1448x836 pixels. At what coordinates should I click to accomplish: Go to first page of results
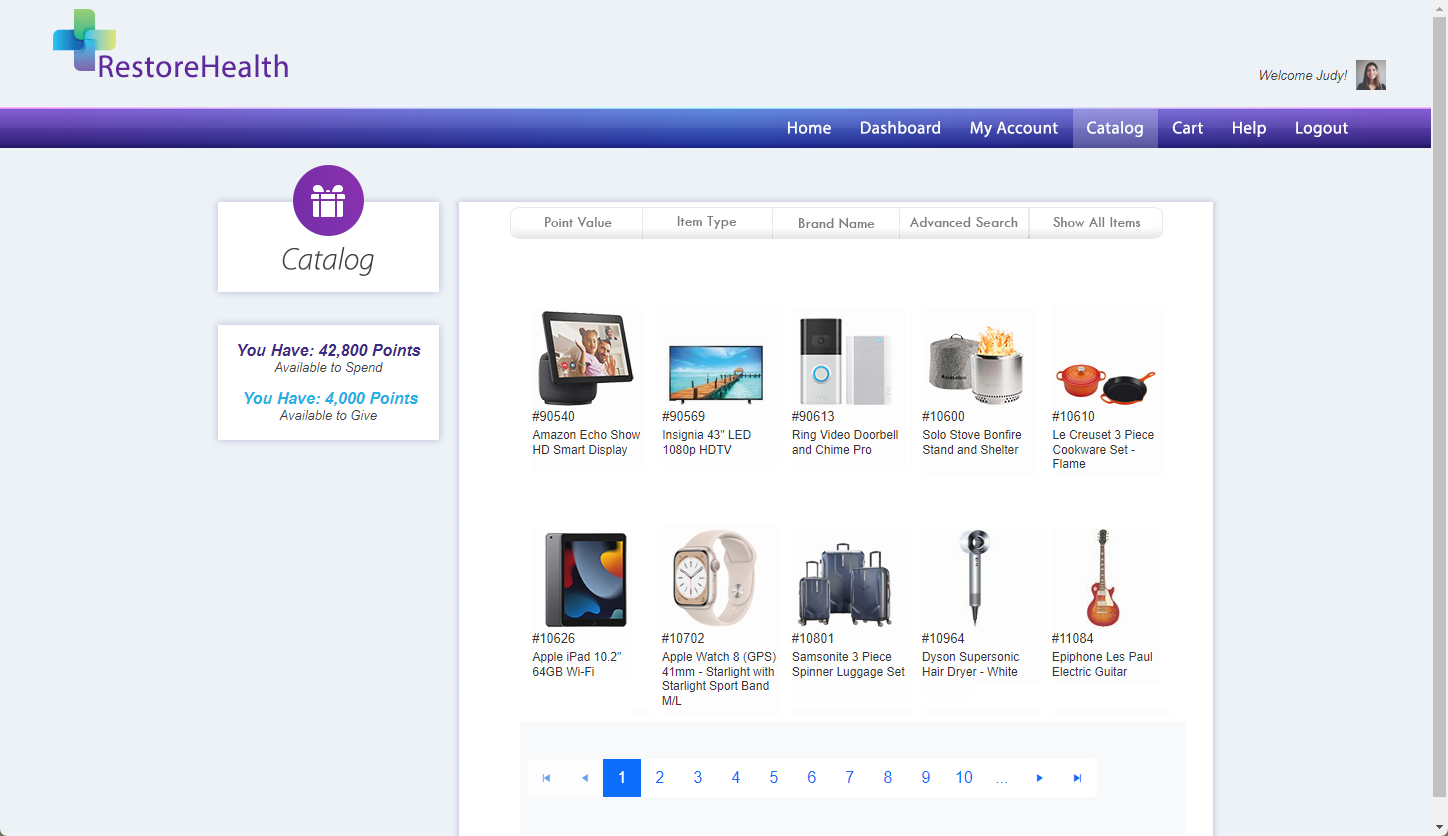tap(546, 778)
